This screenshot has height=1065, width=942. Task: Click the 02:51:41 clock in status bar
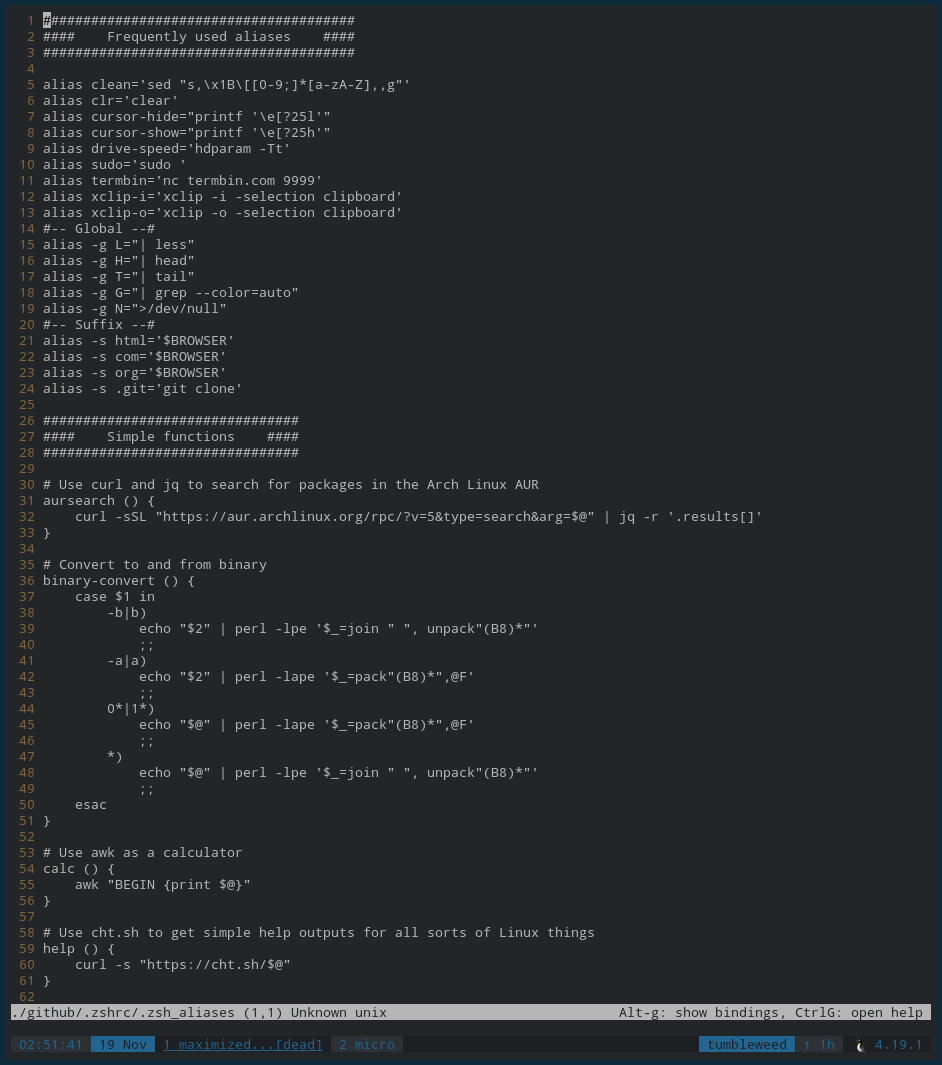coord(51,1045)
